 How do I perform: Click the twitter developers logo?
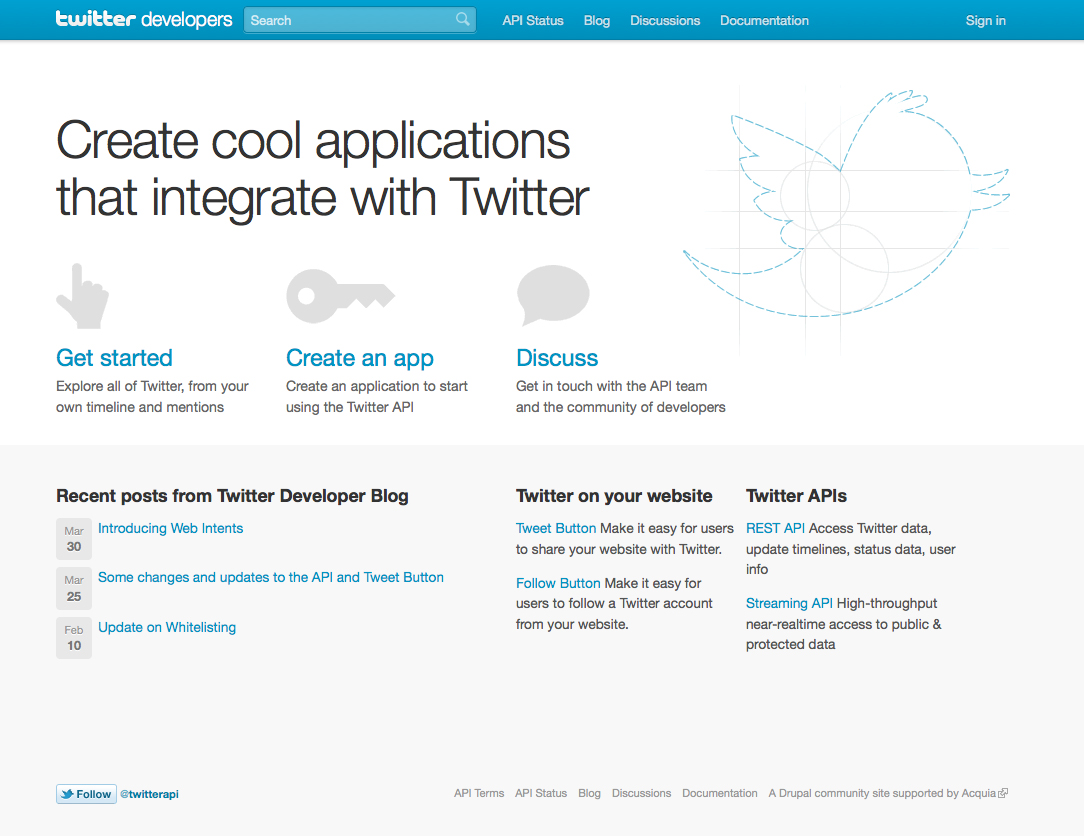coord(143,19)
